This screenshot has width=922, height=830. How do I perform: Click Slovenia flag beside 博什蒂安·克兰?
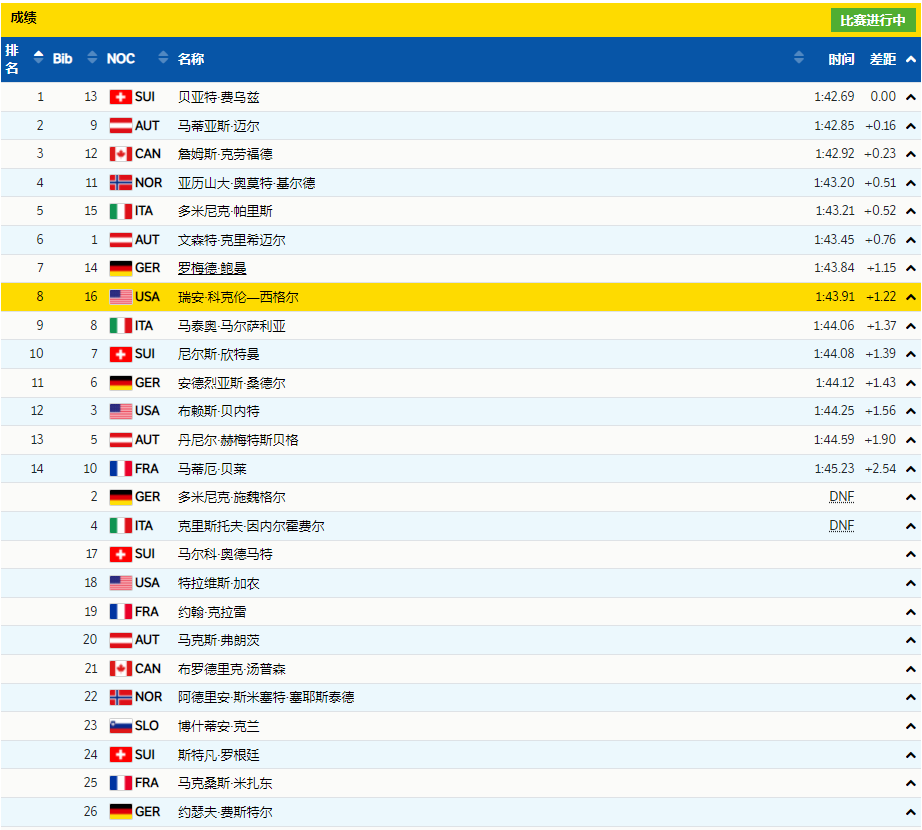click(120, 726)
